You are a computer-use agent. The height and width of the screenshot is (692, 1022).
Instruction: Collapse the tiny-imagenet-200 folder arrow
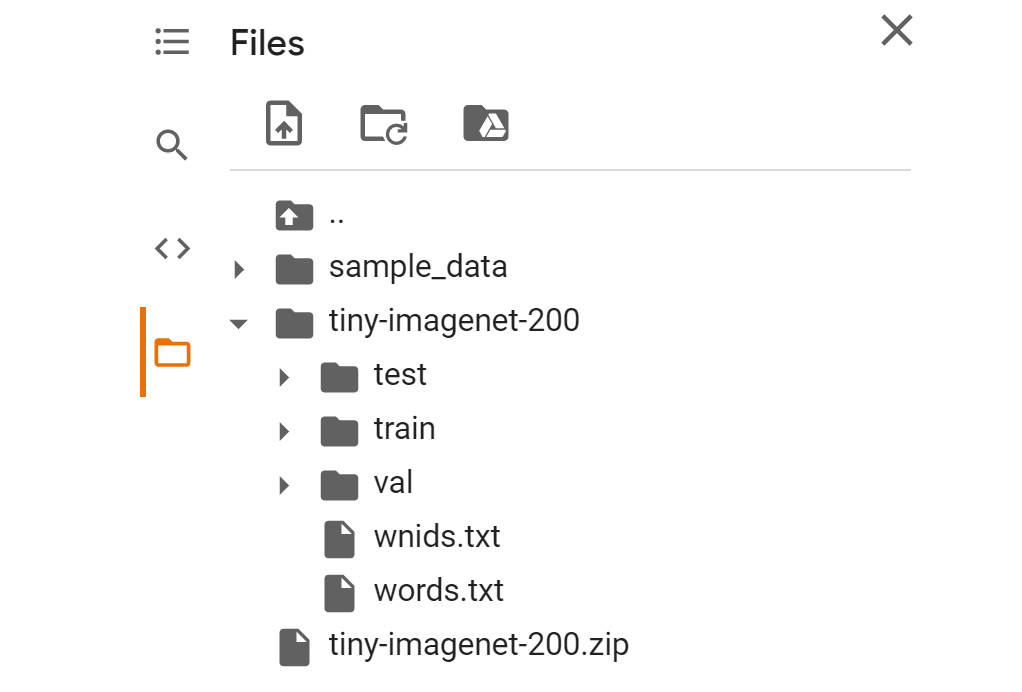[x=238, y=323]
